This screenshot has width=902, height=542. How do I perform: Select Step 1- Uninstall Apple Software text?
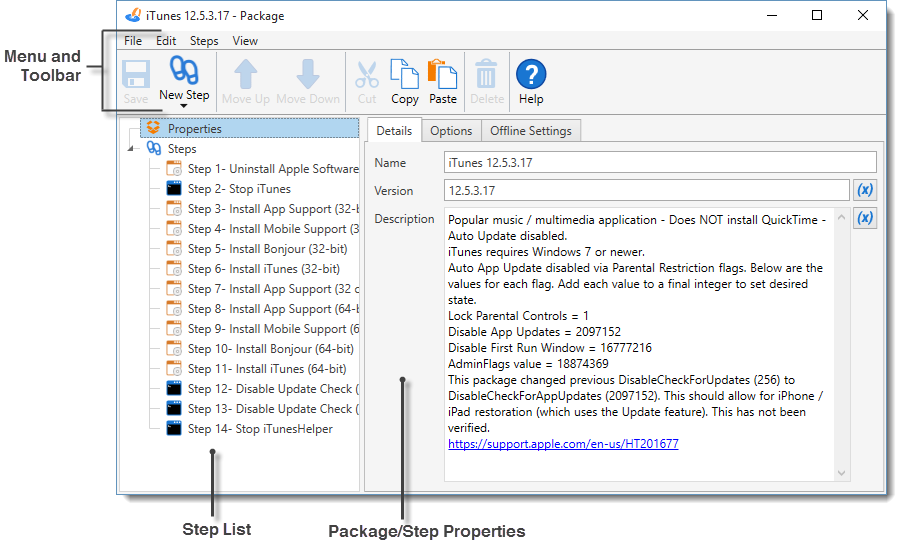pos(273,169)
